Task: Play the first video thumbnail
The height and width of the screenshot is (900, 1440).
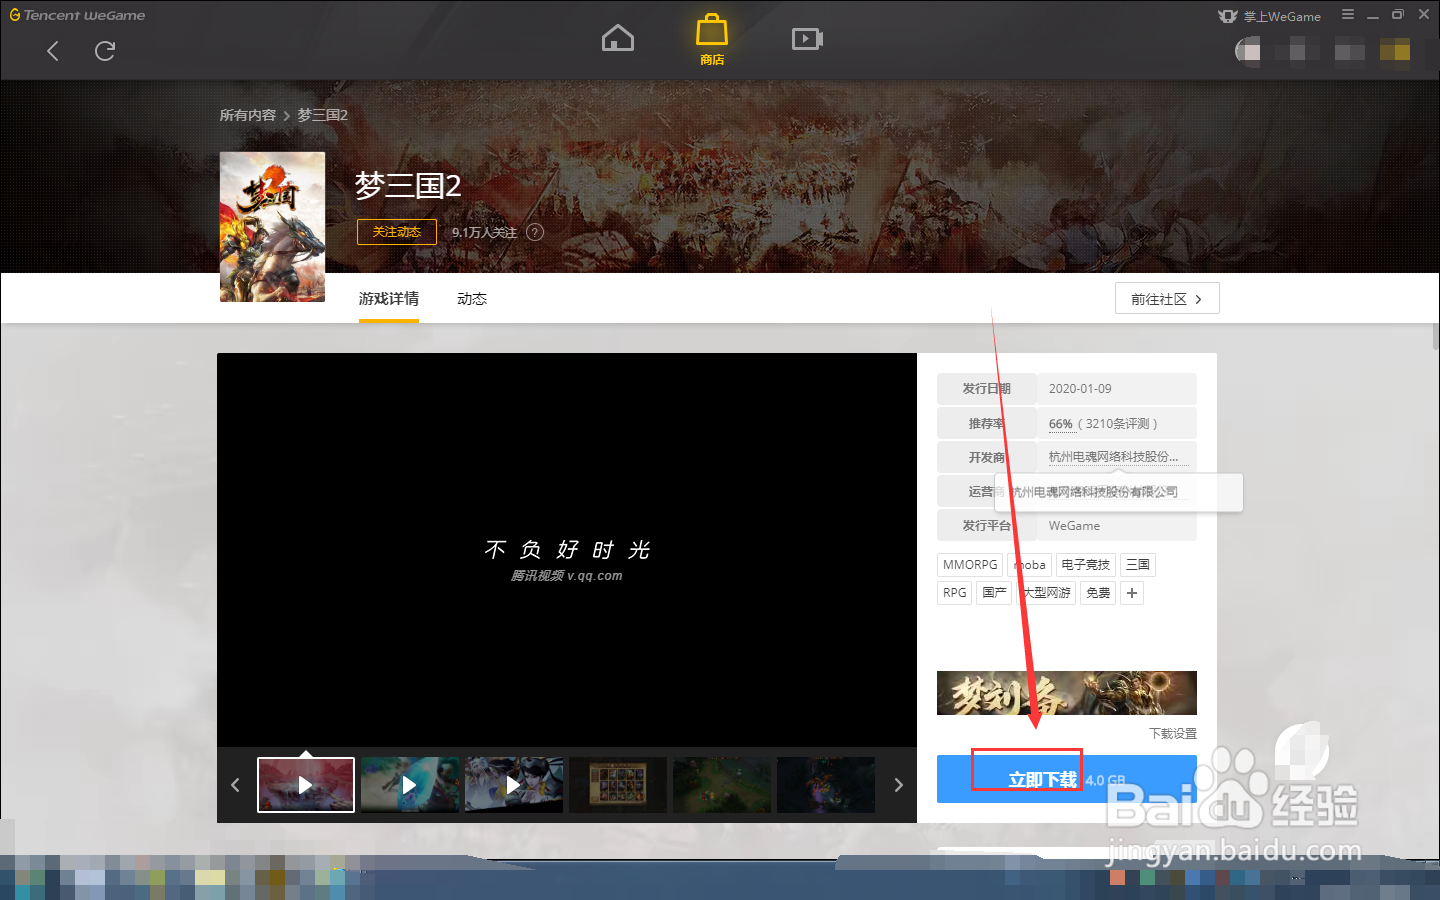Action: (x=306, y=785)
